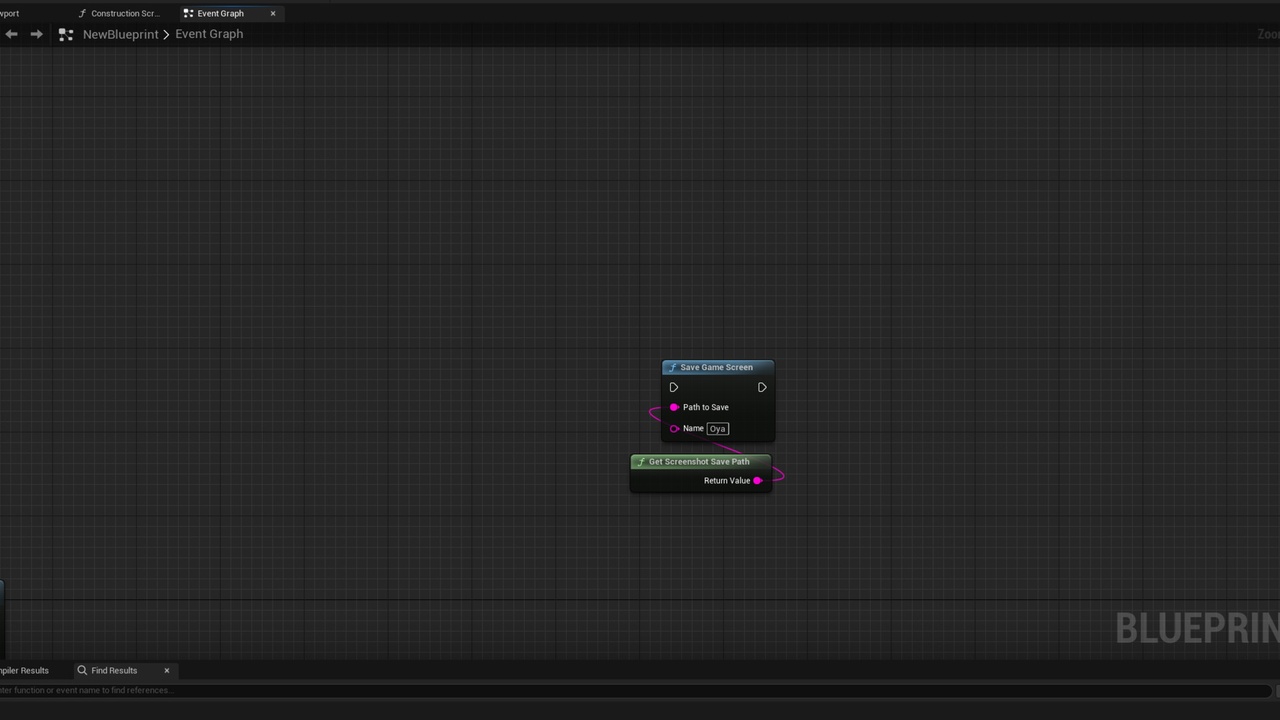Image resolution: width=1280 pixels, height=720 pixels.
Task: Click the function icon on Save Game Screen
Action: (672, 367)
